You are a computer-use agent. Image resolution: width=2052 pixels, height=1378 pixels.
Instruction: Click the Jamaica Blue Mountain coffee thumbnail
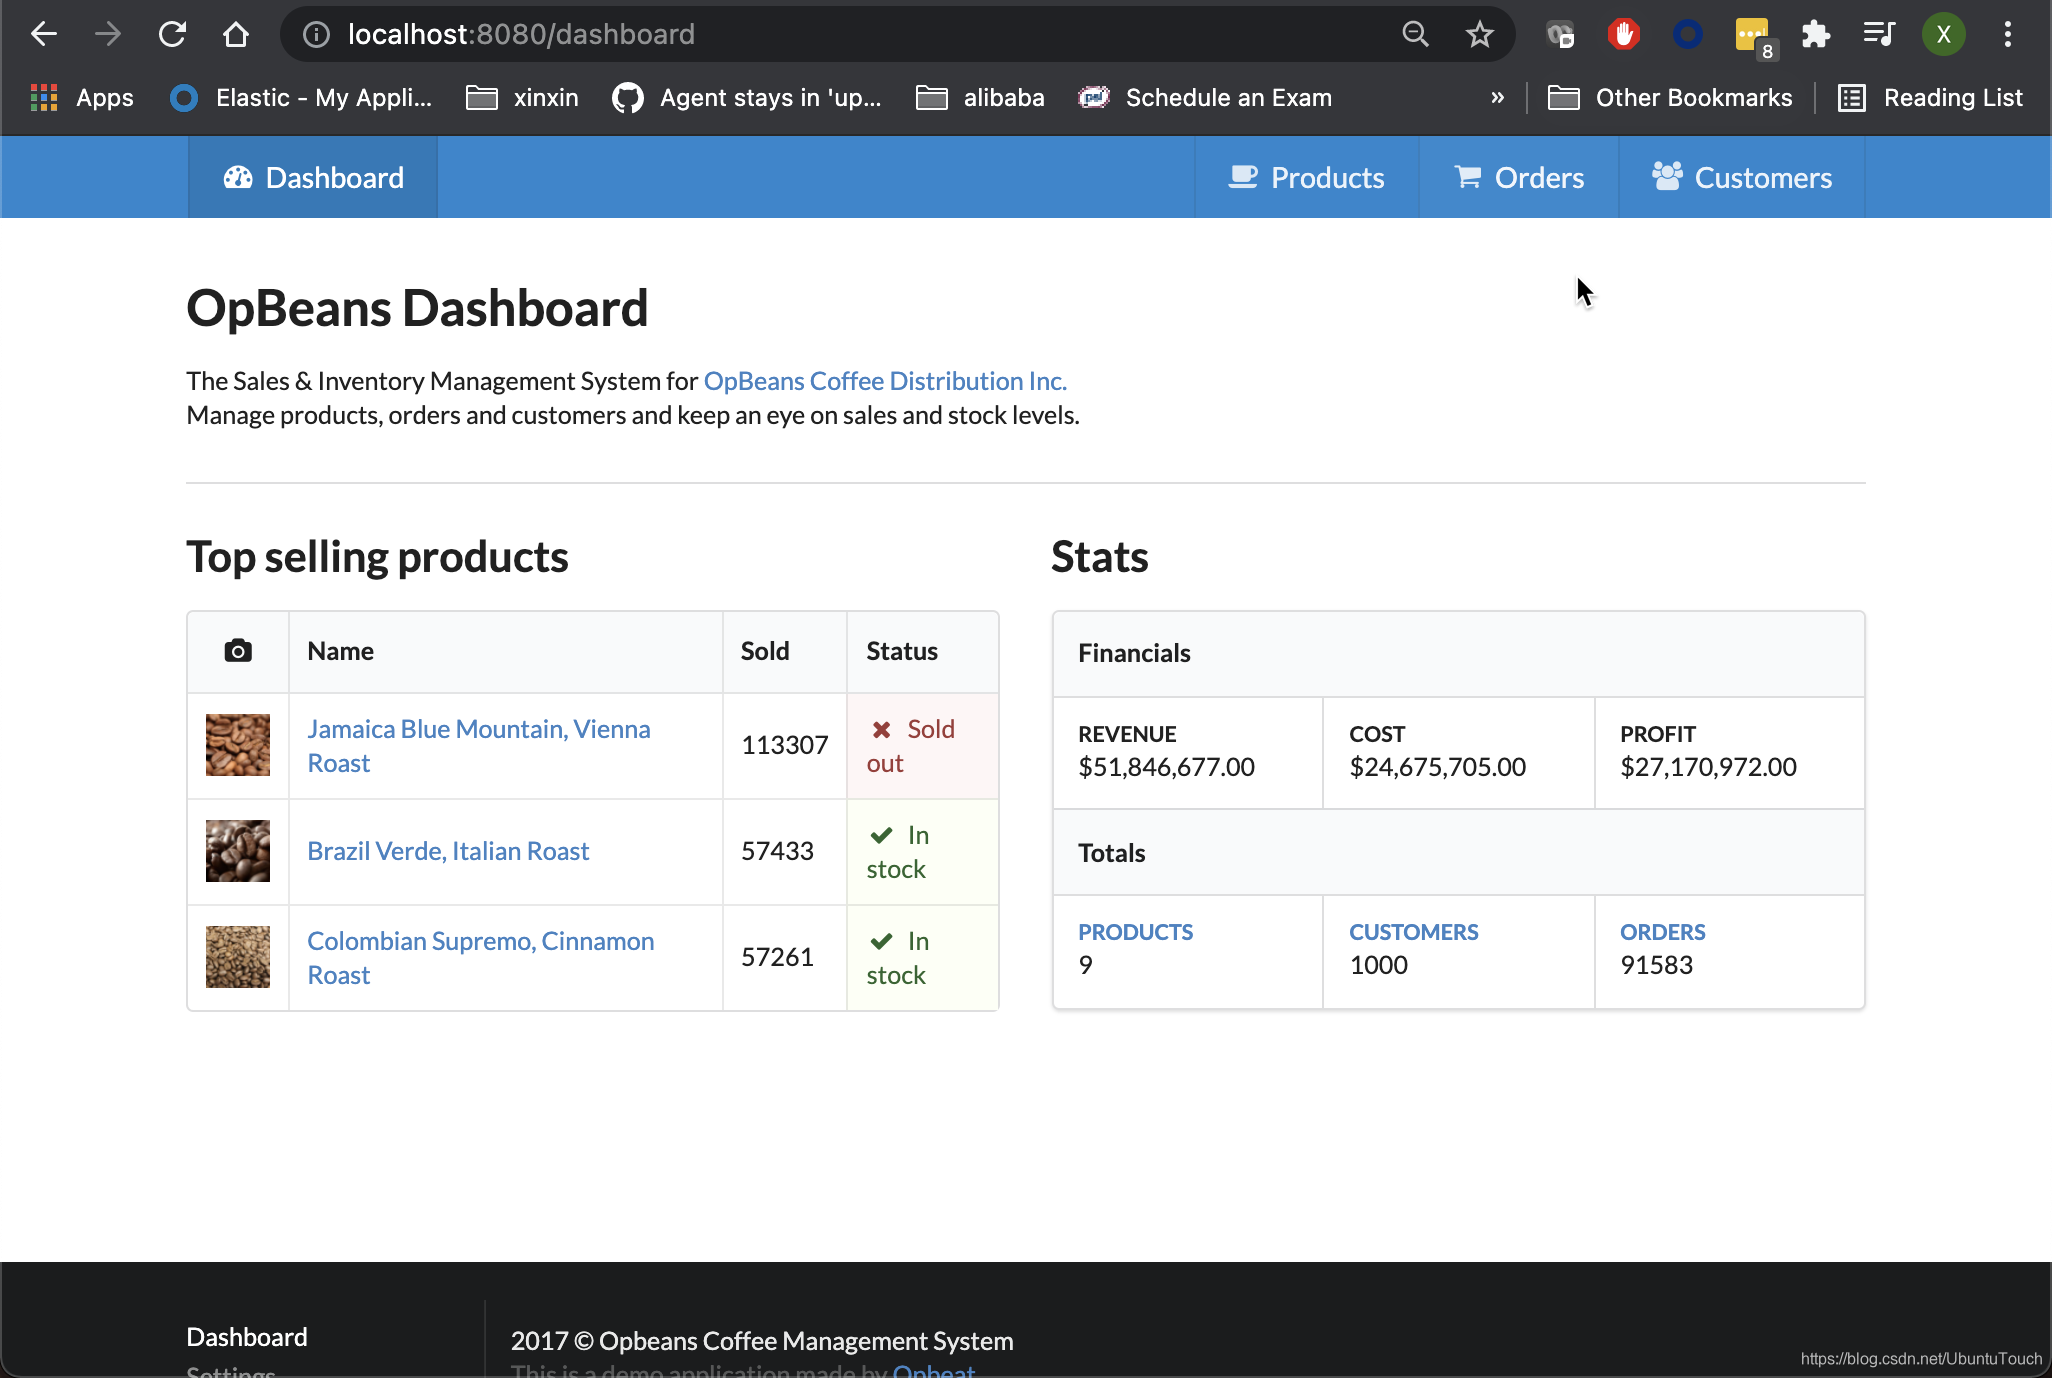click(x=238, y=745)
